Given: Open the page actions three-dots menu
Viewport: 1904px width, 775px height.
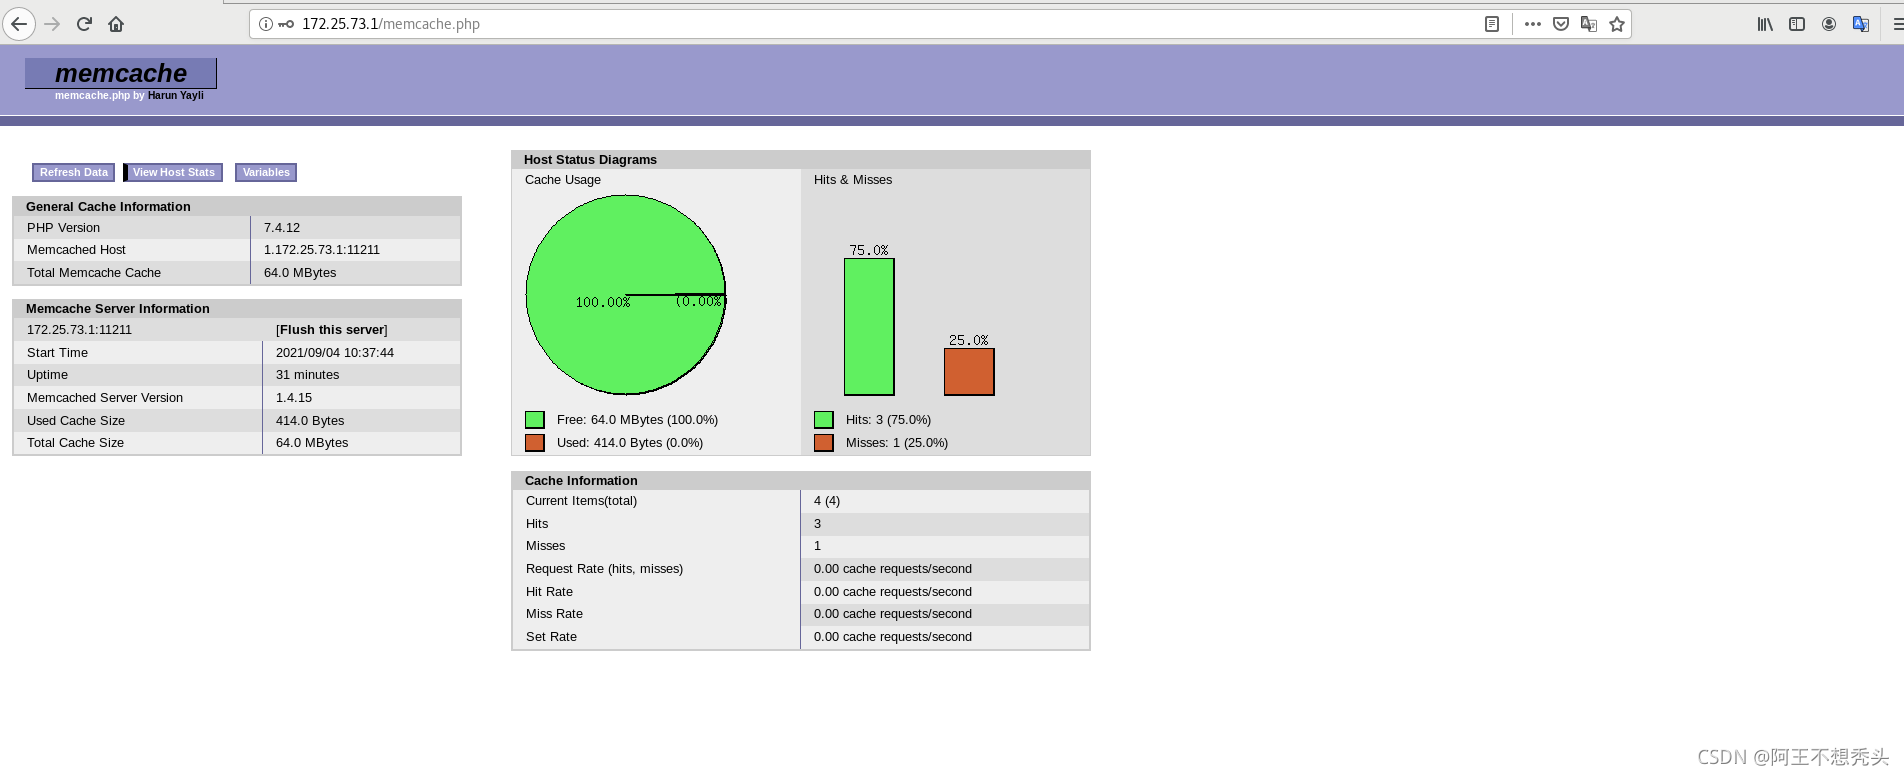Looking at the screenshot, I should pyautogui.click(x=1533, y=24).
